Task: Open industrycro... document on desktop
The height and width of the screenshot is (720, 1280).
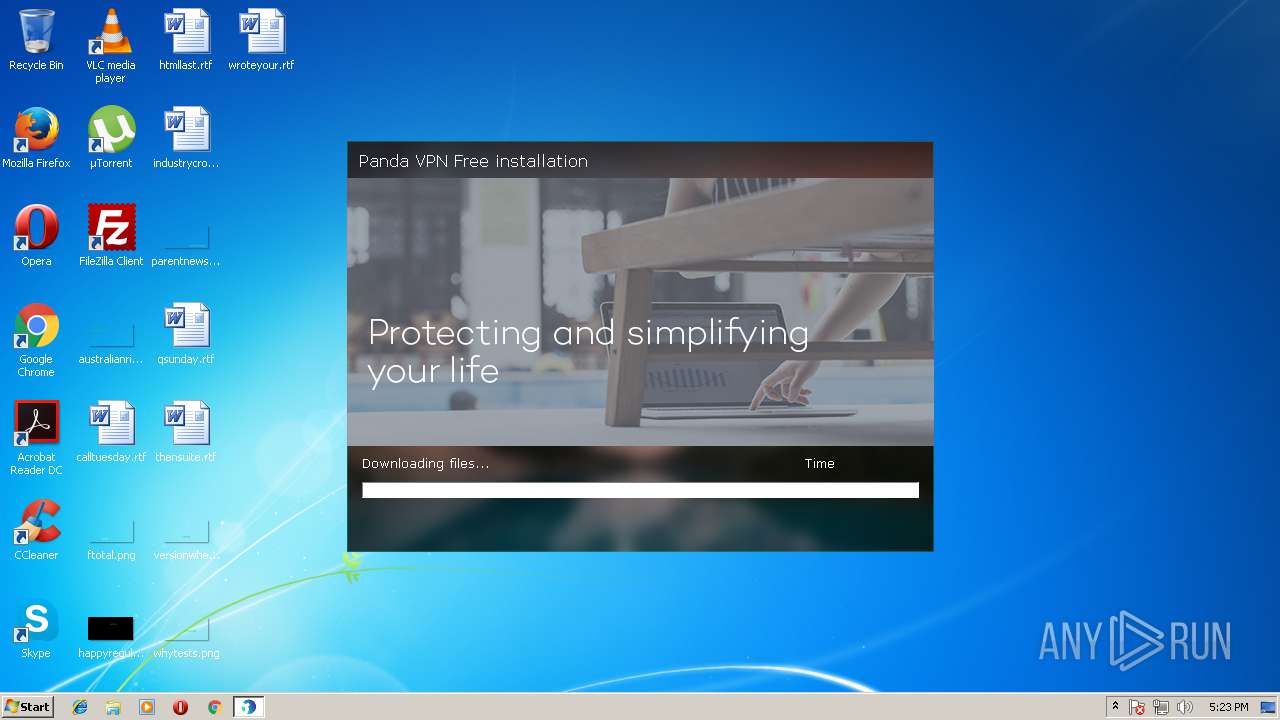Action: tap(186, 138)
